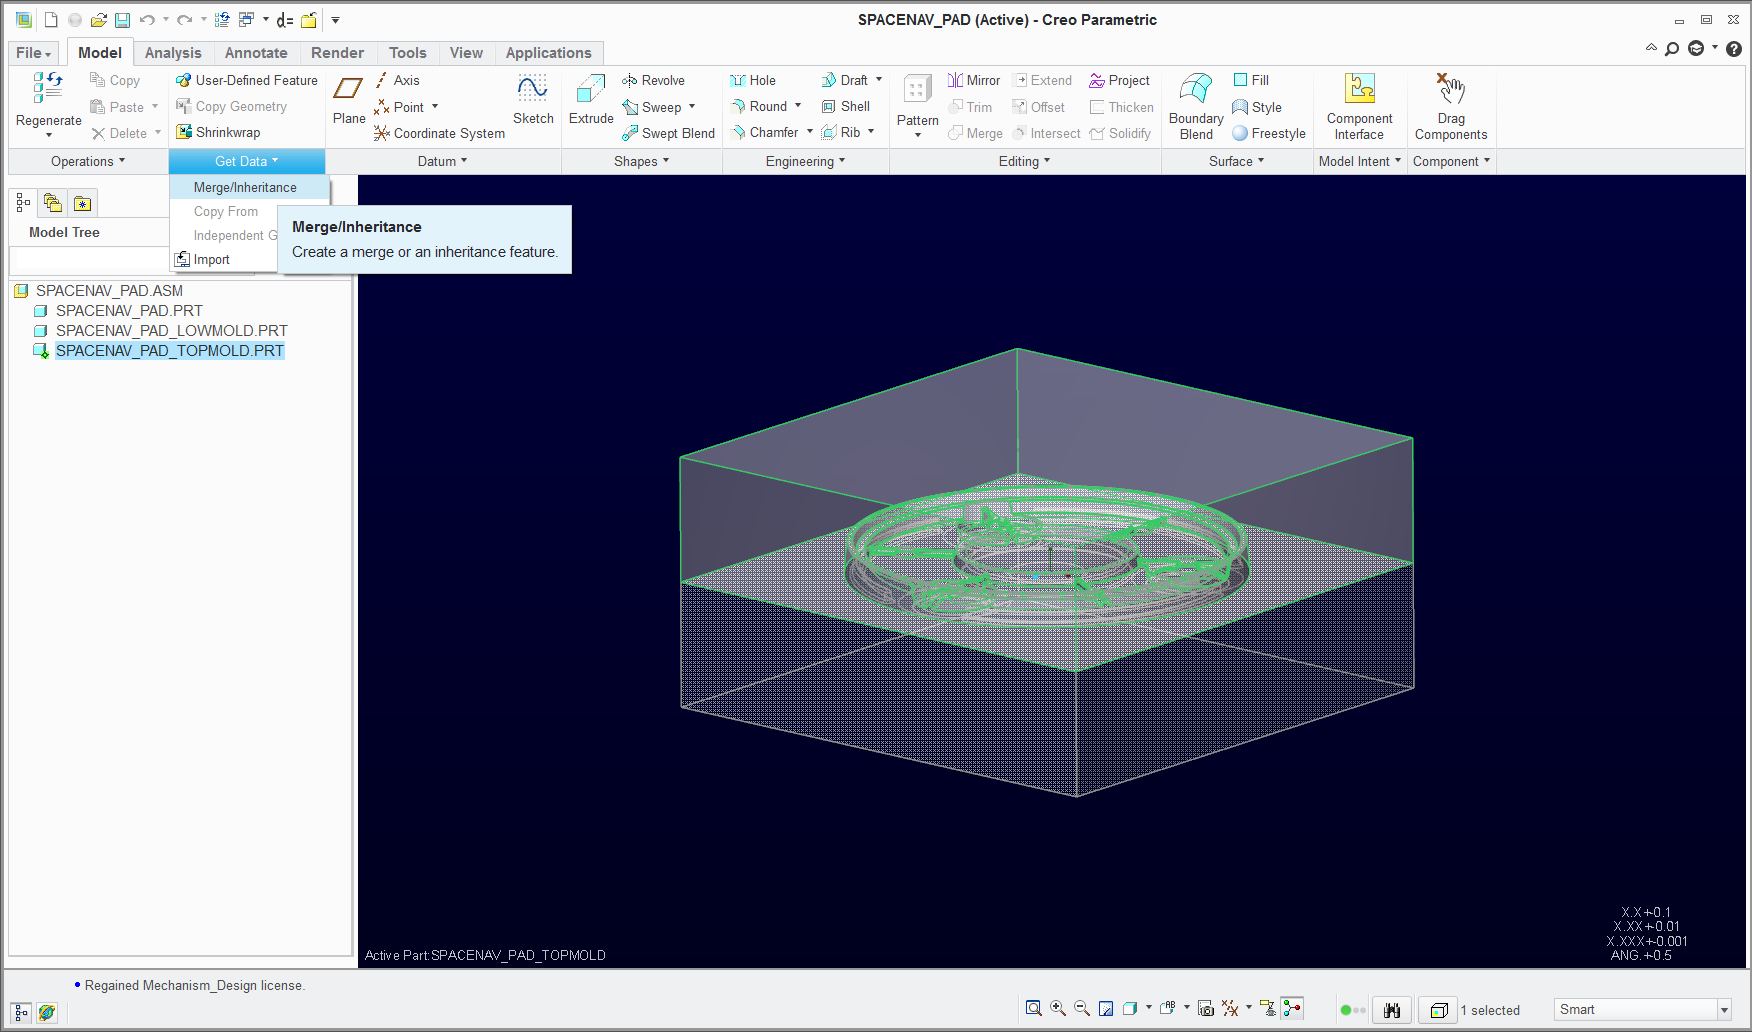The image size is (1752, 1032).
Task: Open the Component Interface tool
Action: (x=1359, y=106)
